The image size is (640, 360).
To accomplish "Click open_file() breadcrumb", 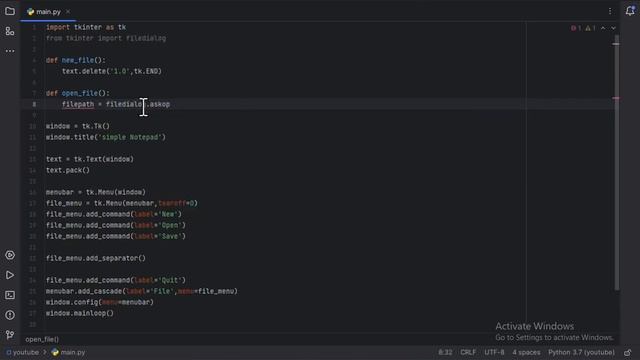I will (42, 339).
